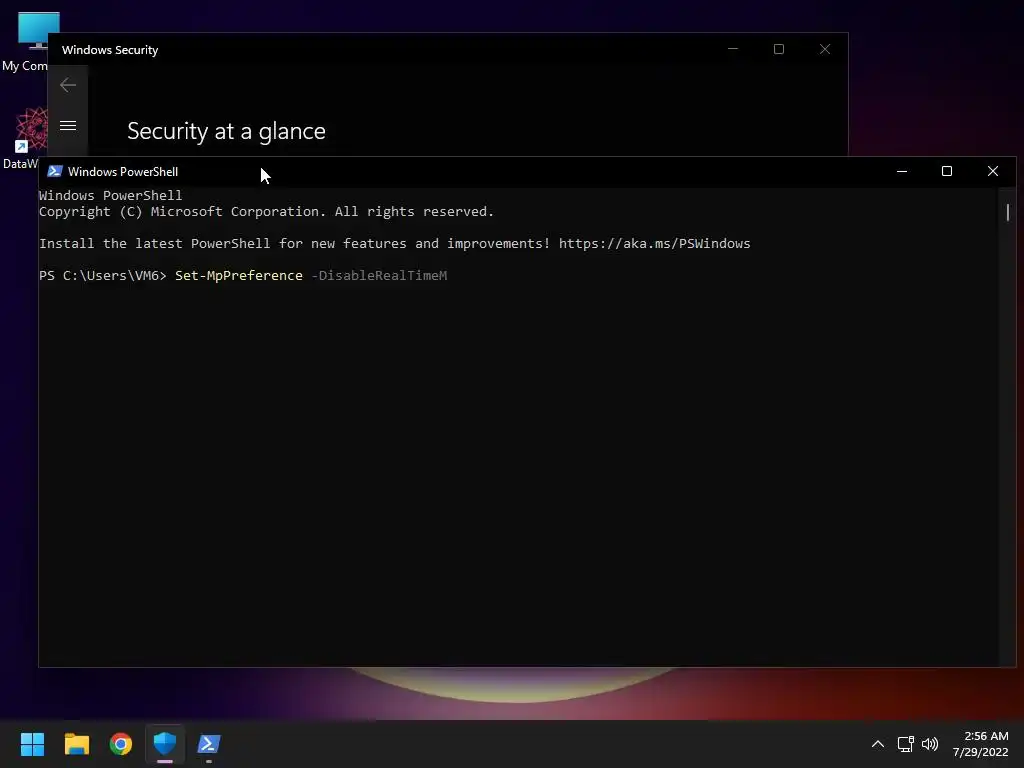Click the Windows Security title bar text

pos(110,50)
